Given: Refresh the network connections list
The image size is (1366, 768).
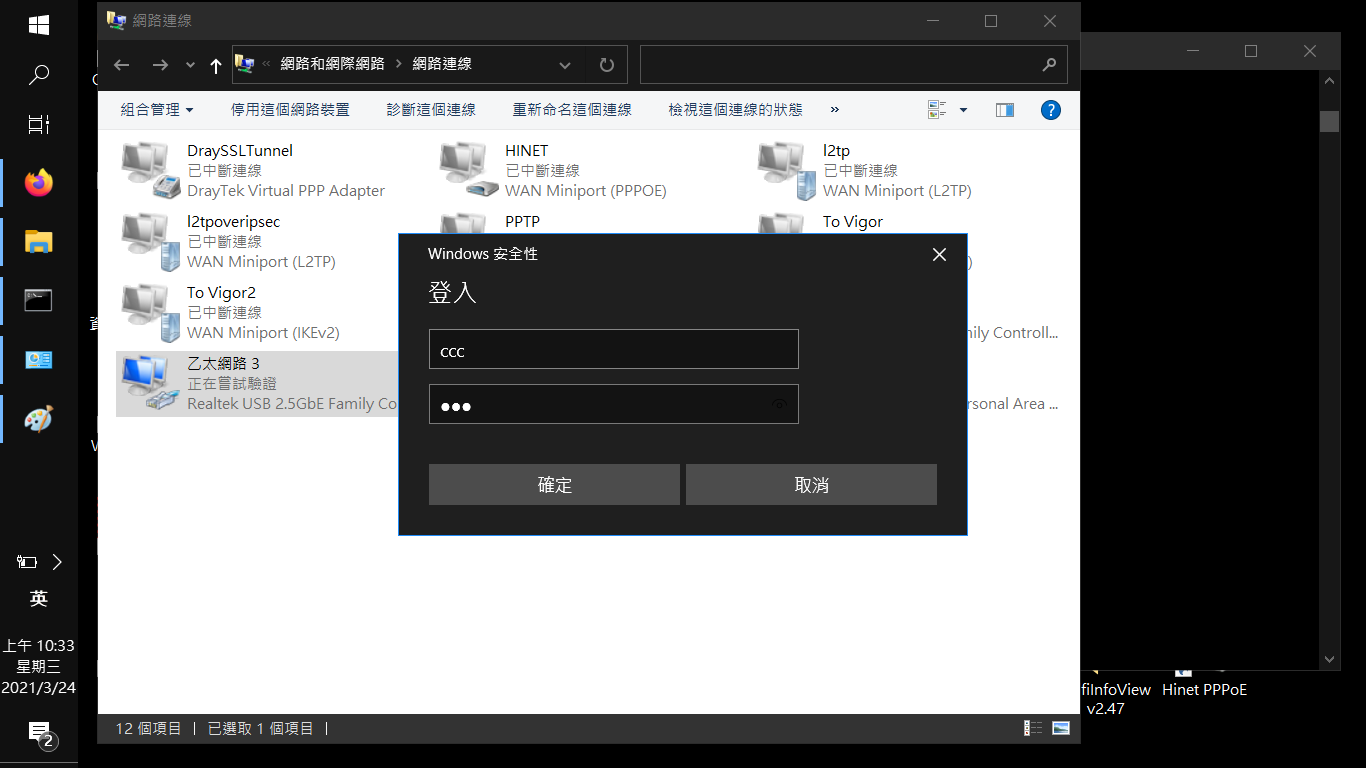Looking at the screenshot, I should click(x=606, y=65).
